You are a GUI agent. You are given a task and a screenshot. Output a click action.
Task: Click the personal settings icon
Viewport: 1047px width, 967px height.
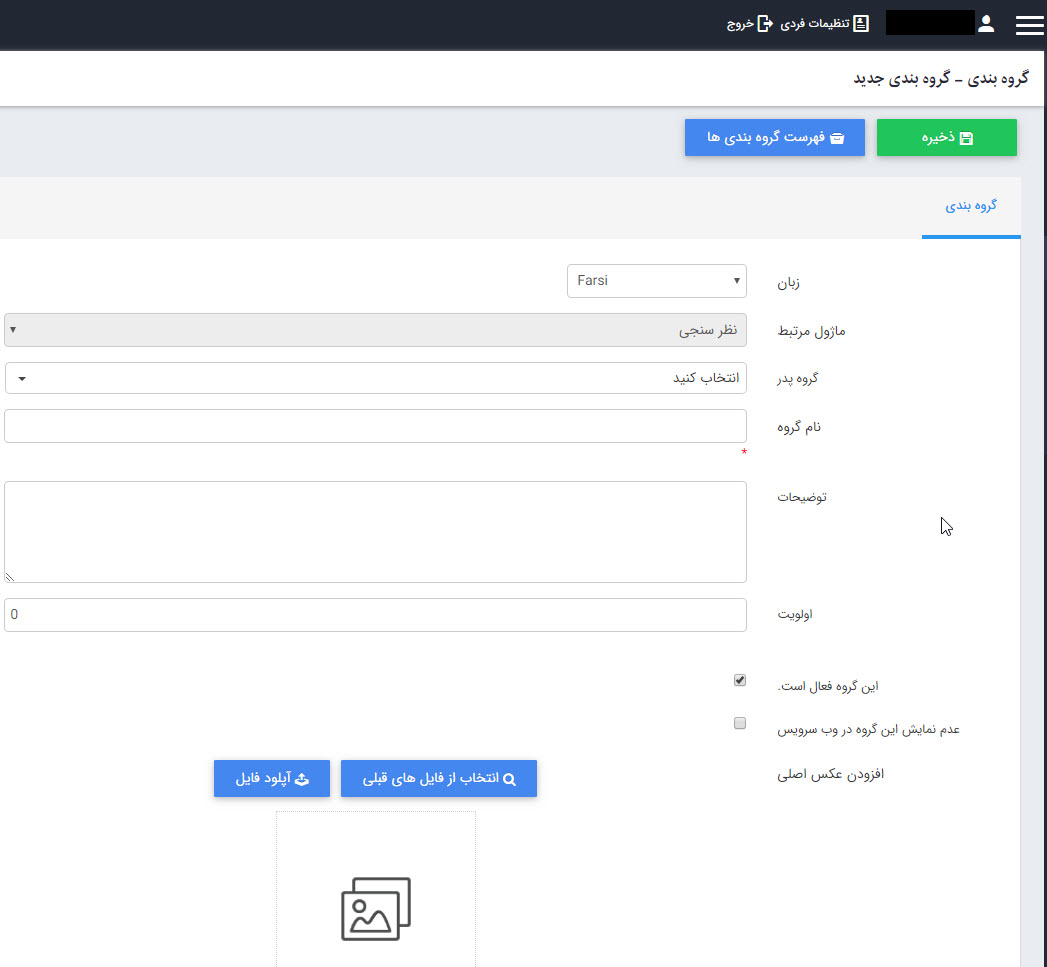pos(861,24)
